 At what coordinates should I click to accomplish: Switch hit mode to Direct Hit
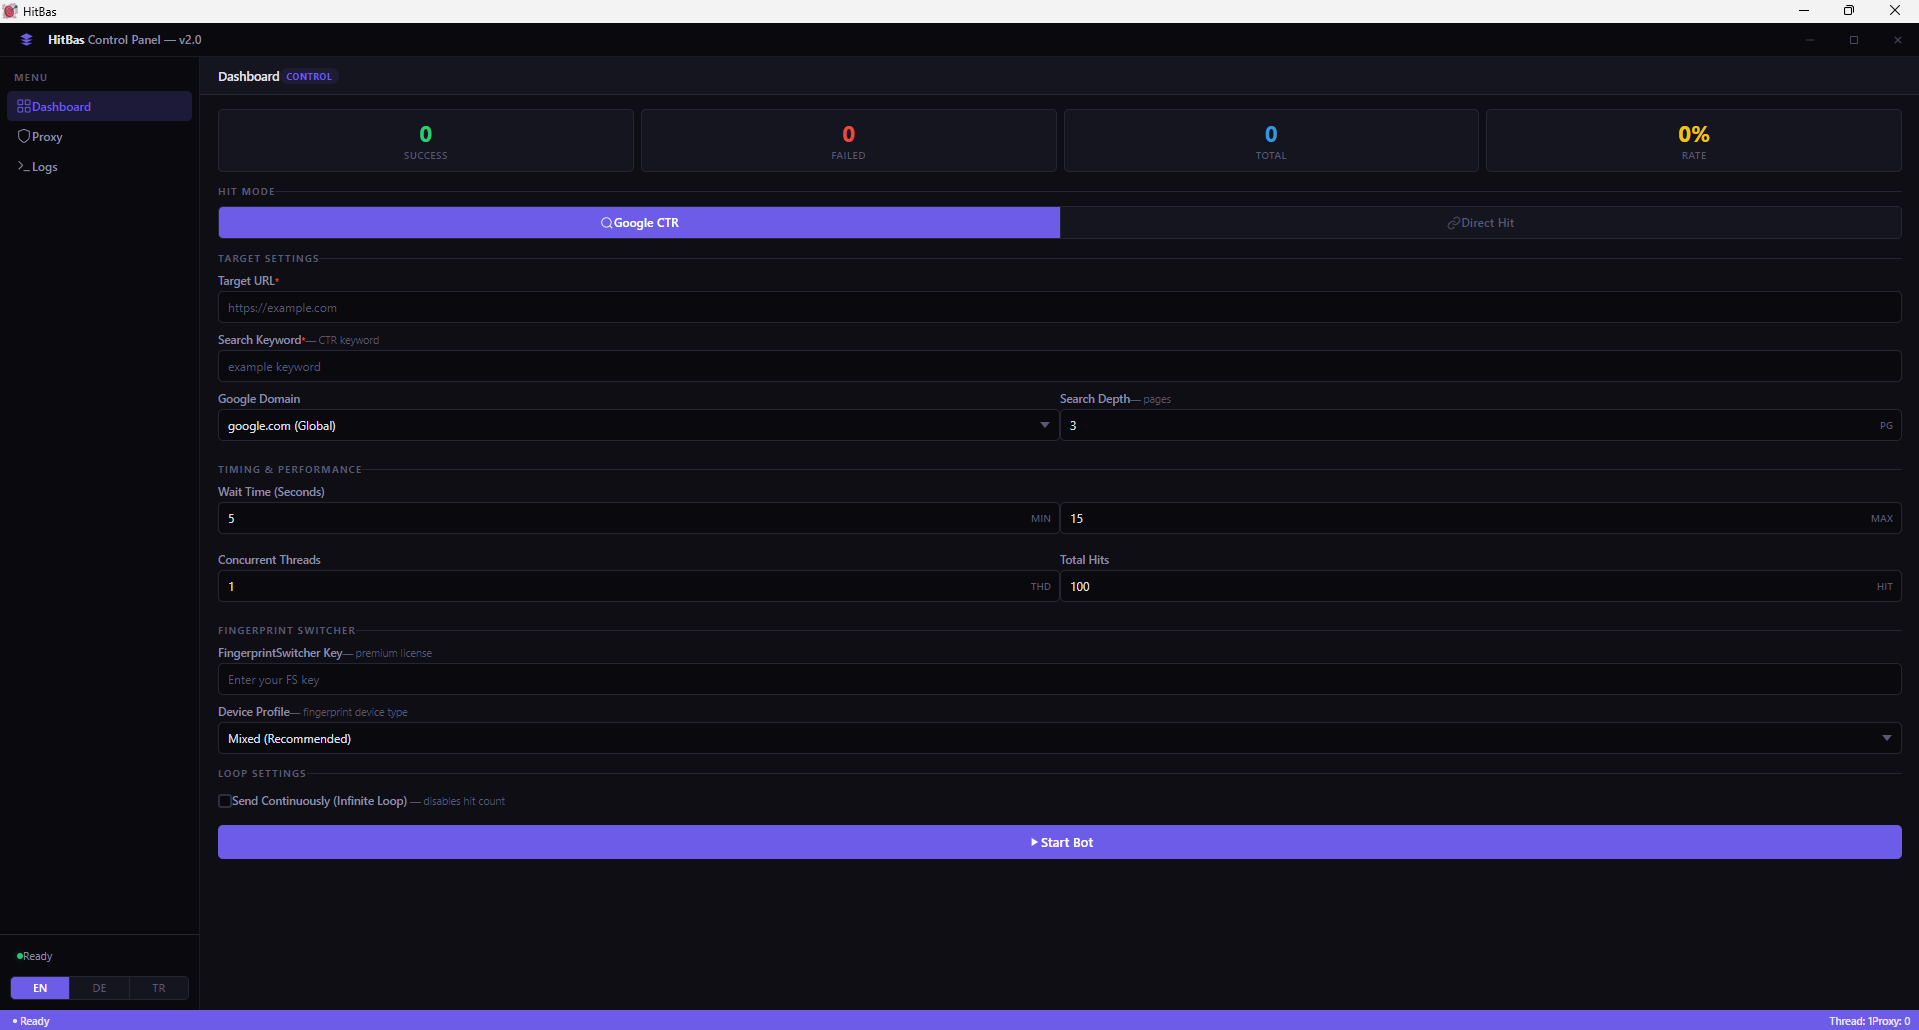click(1481, 222)
